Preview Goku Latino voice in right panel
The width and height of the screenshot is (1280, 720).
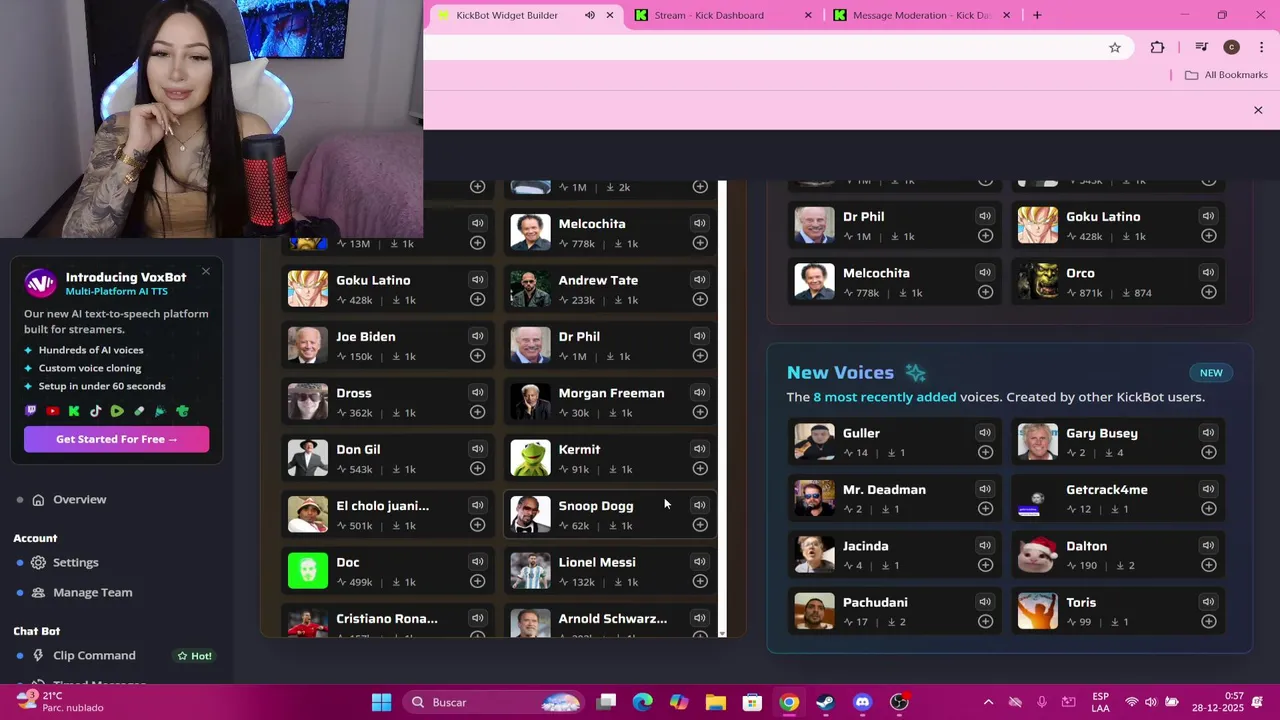pos(1208,216)
